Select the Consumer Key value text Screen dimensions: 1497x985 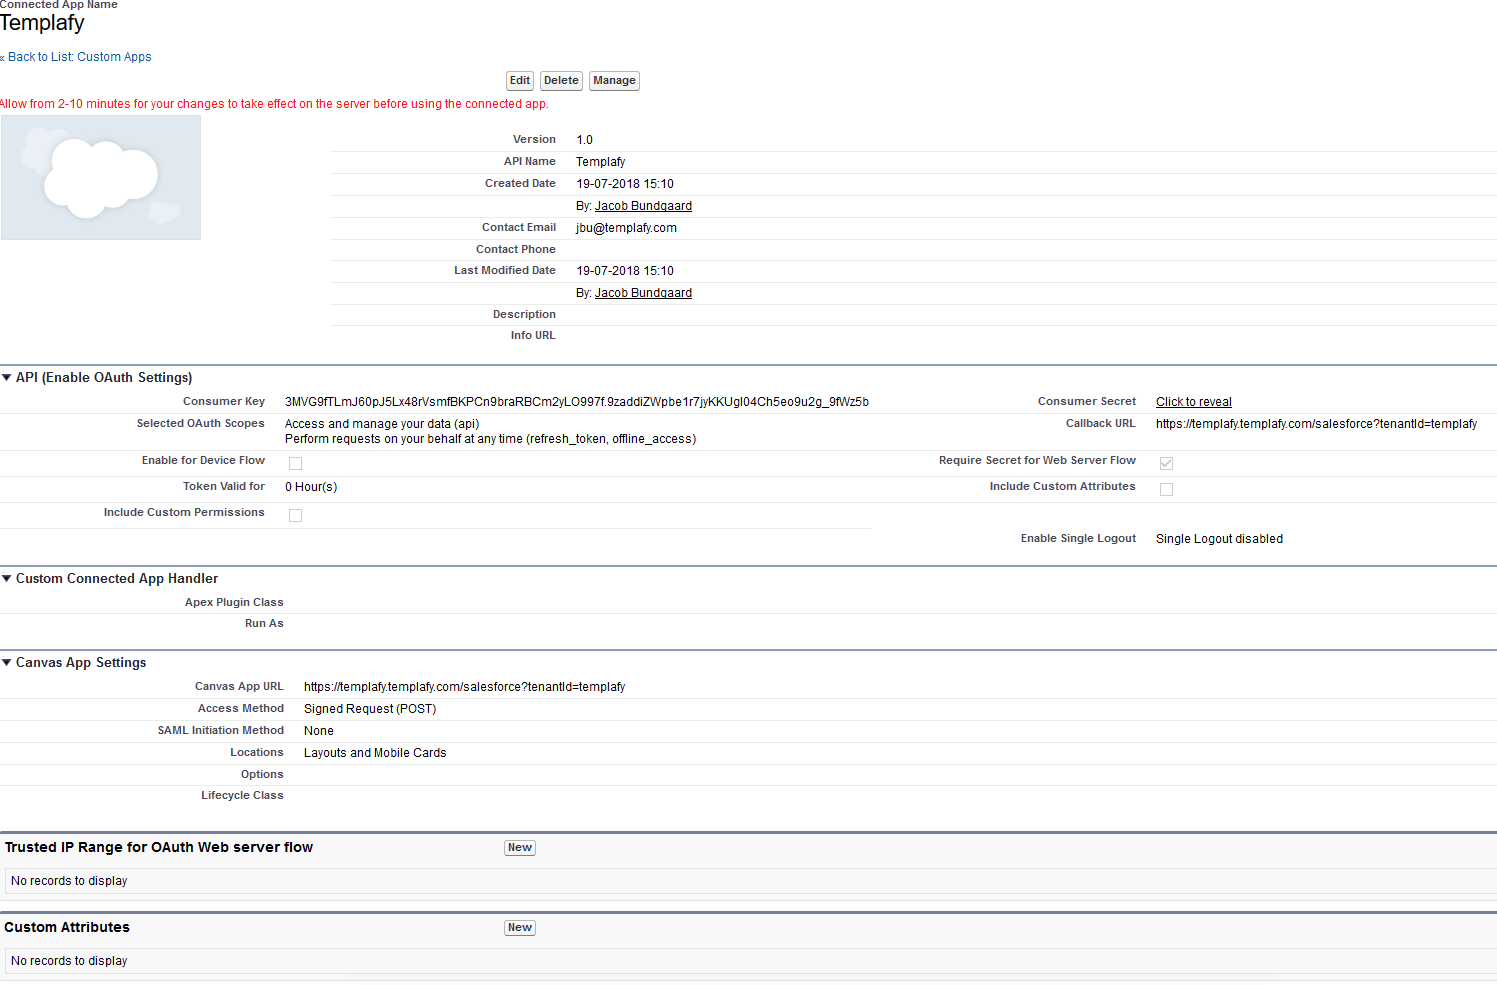(x=577, y=402)
